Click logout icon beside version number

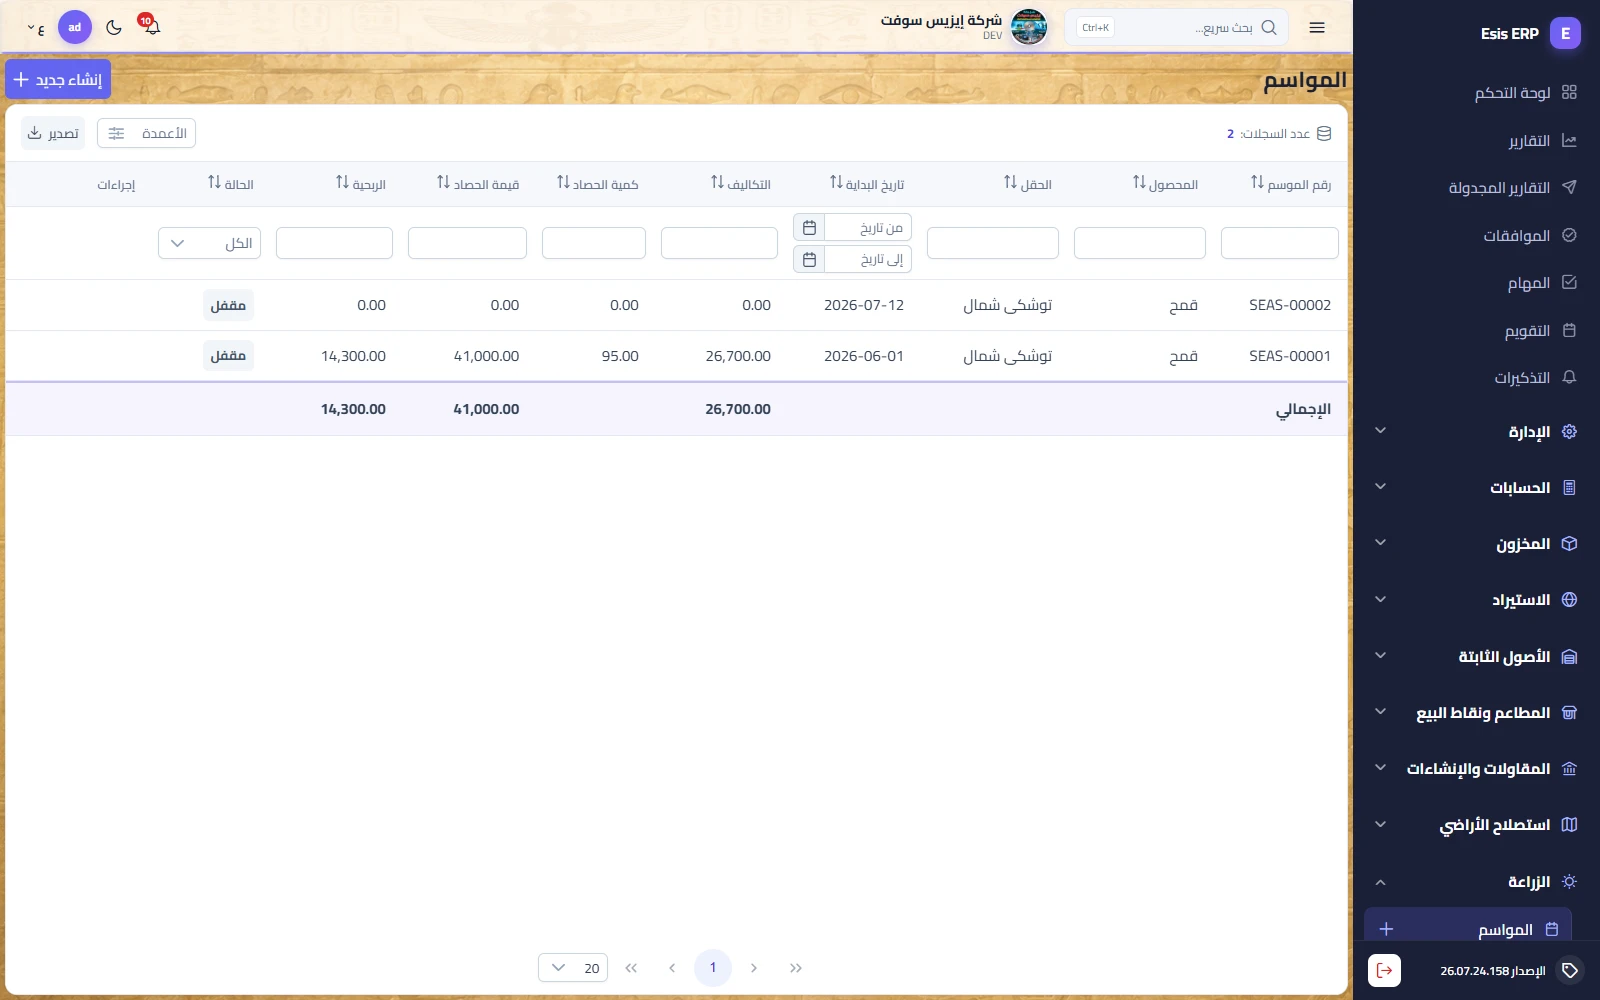[x=1384, y=970]
